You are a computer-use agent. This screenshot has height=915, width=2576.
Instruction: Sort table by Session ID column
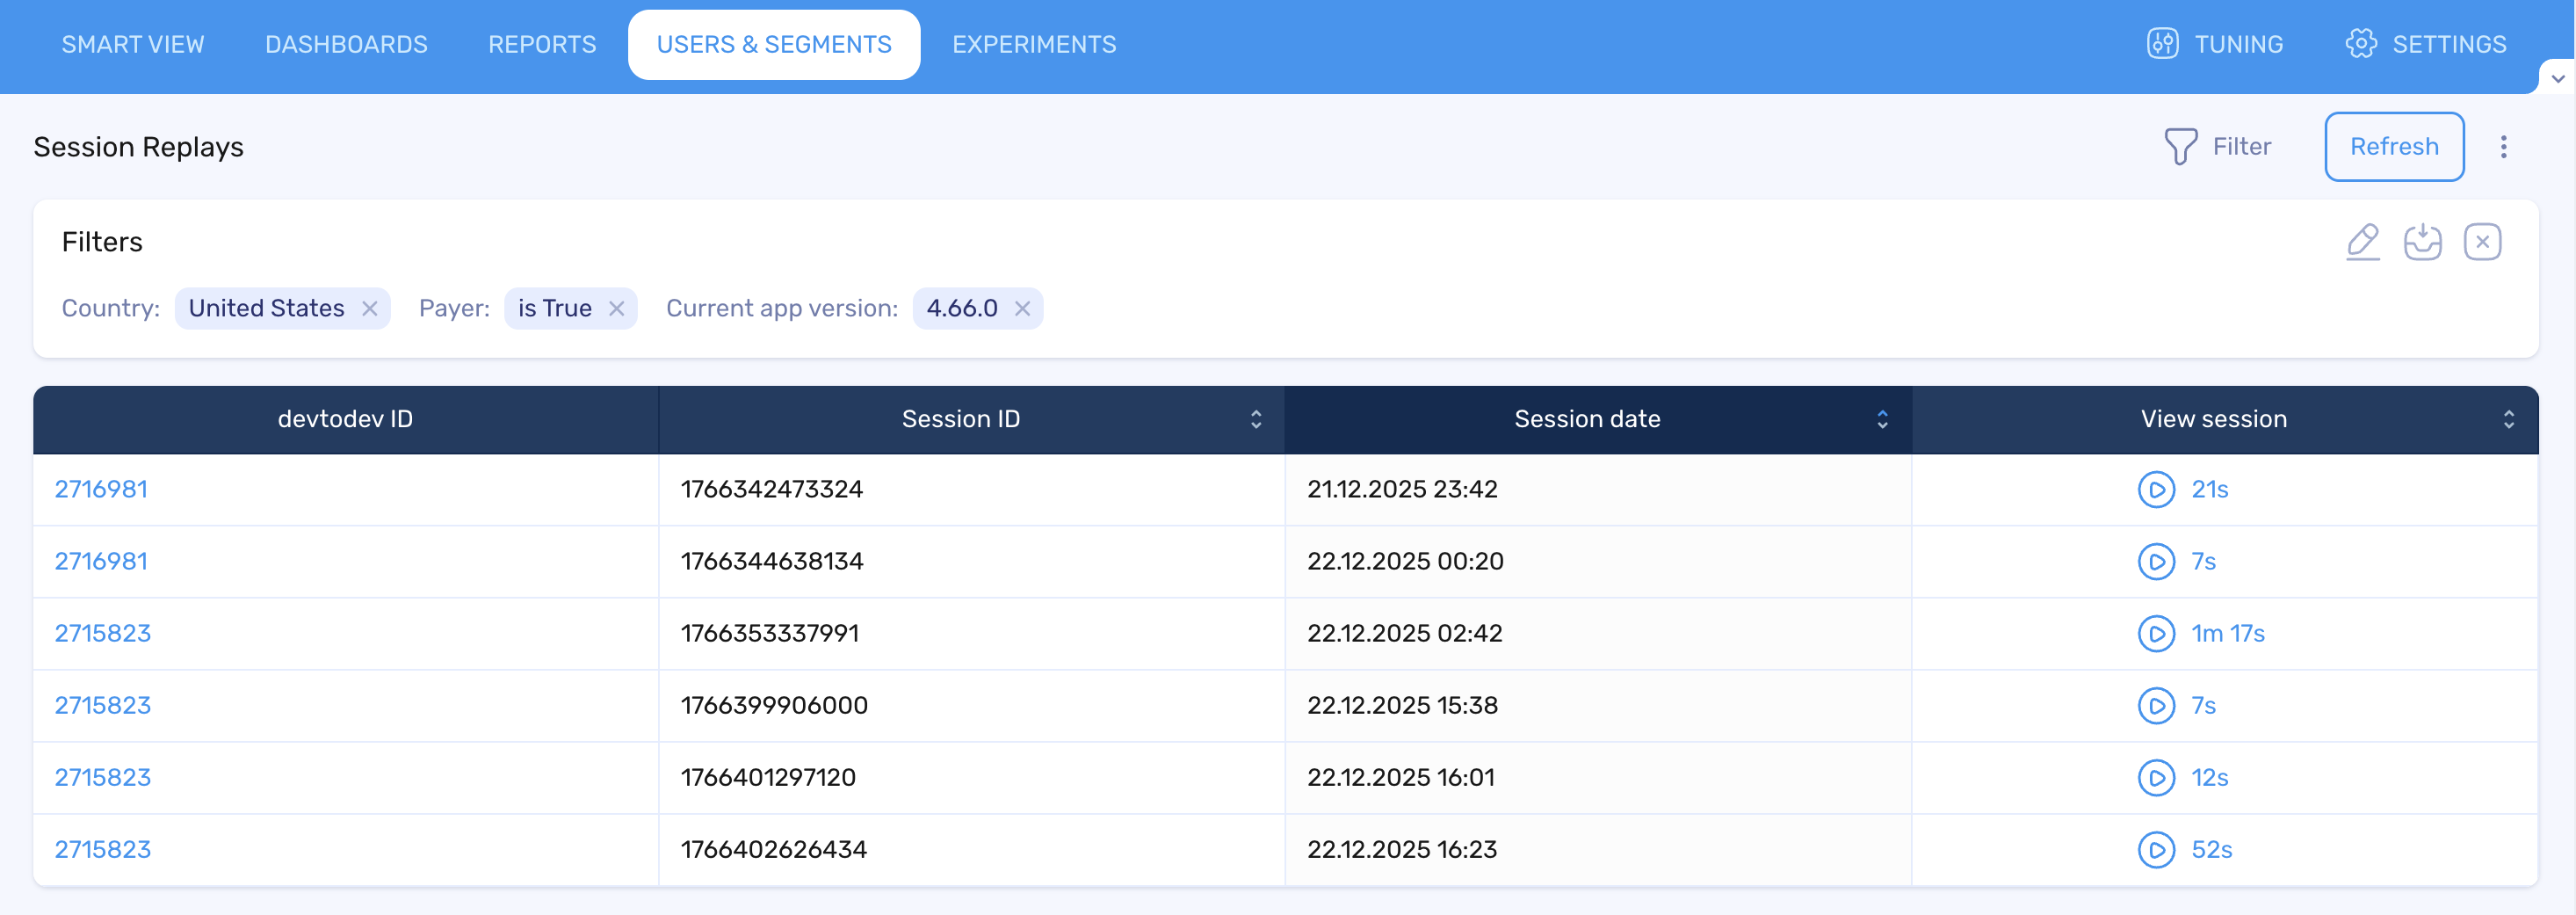(x=1256, y=420)
